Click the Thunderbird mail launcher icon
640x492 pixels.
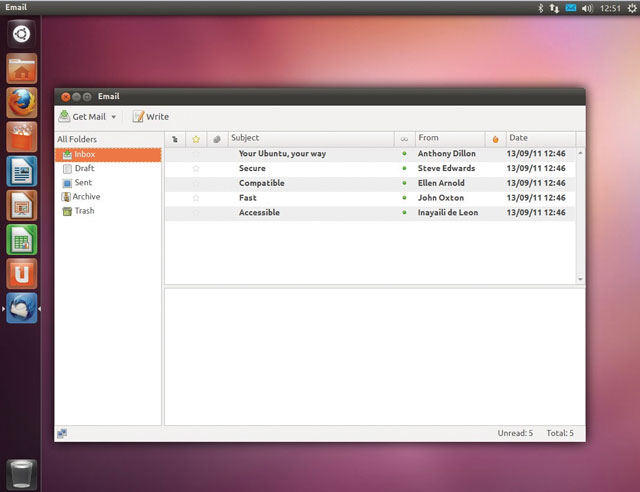[x=22, y=308]
